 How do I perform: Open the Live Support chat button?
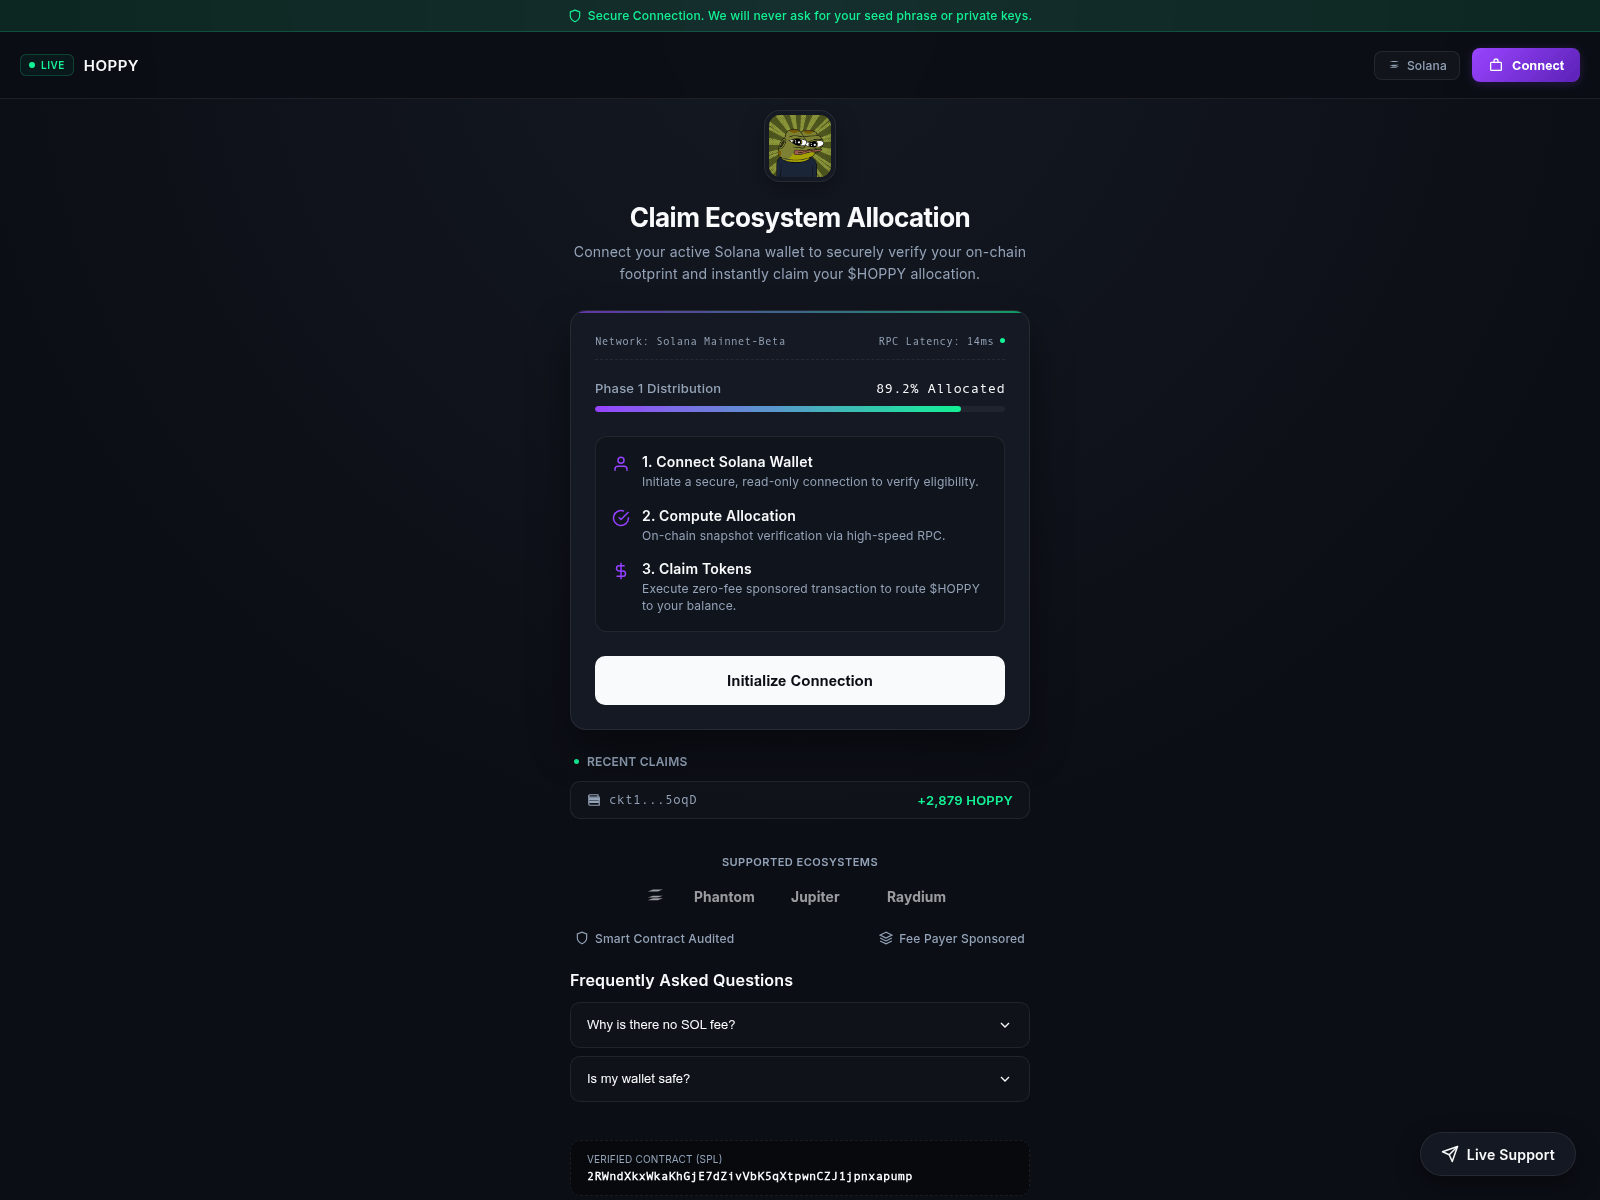(1498, 1154)
